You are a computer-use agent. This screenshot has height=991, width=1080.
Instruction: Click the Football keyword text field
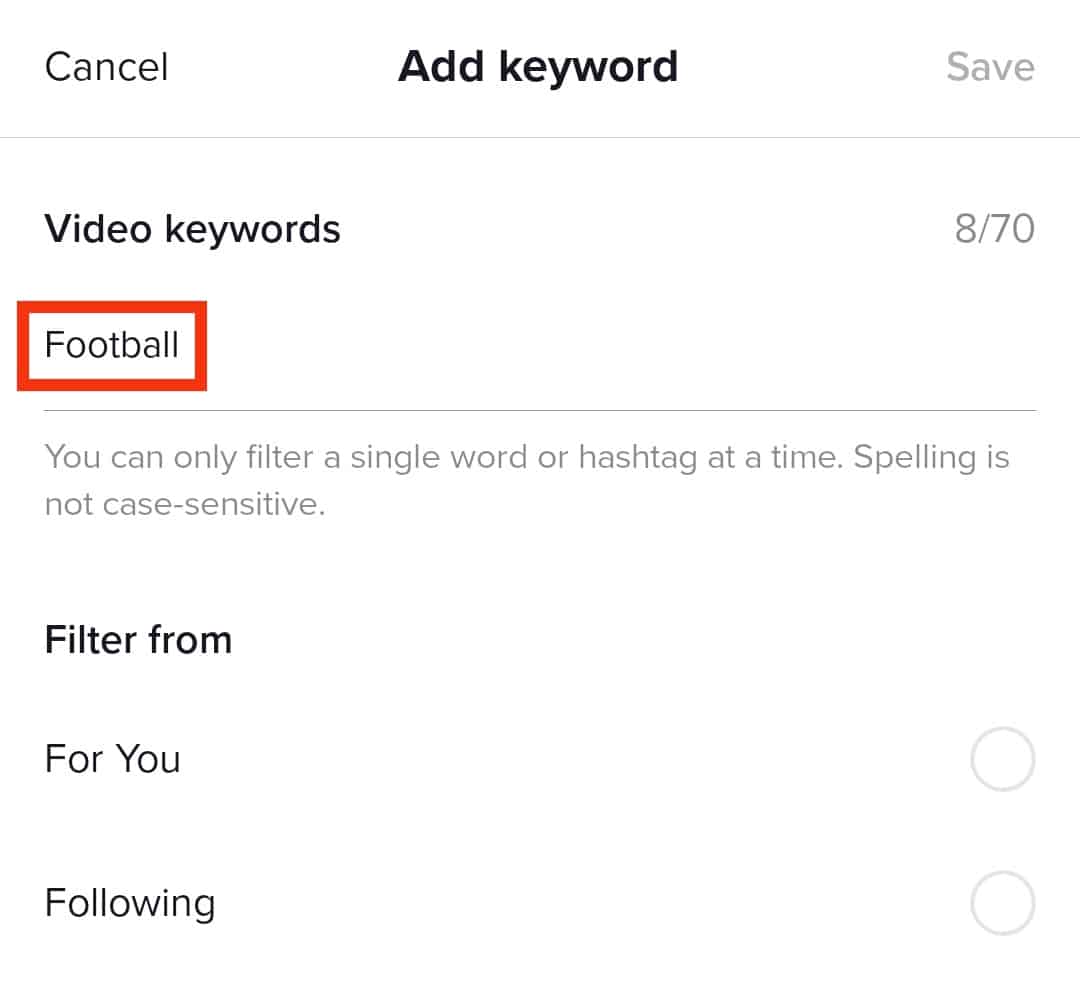coord(112,345)
